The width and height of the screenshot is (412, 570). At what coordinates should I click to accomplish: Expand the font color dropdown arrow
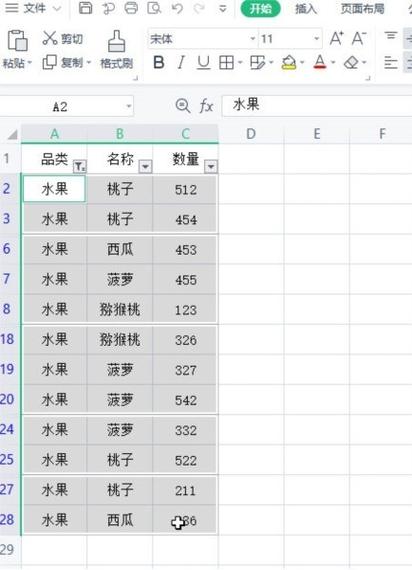(x=333, y=63)
